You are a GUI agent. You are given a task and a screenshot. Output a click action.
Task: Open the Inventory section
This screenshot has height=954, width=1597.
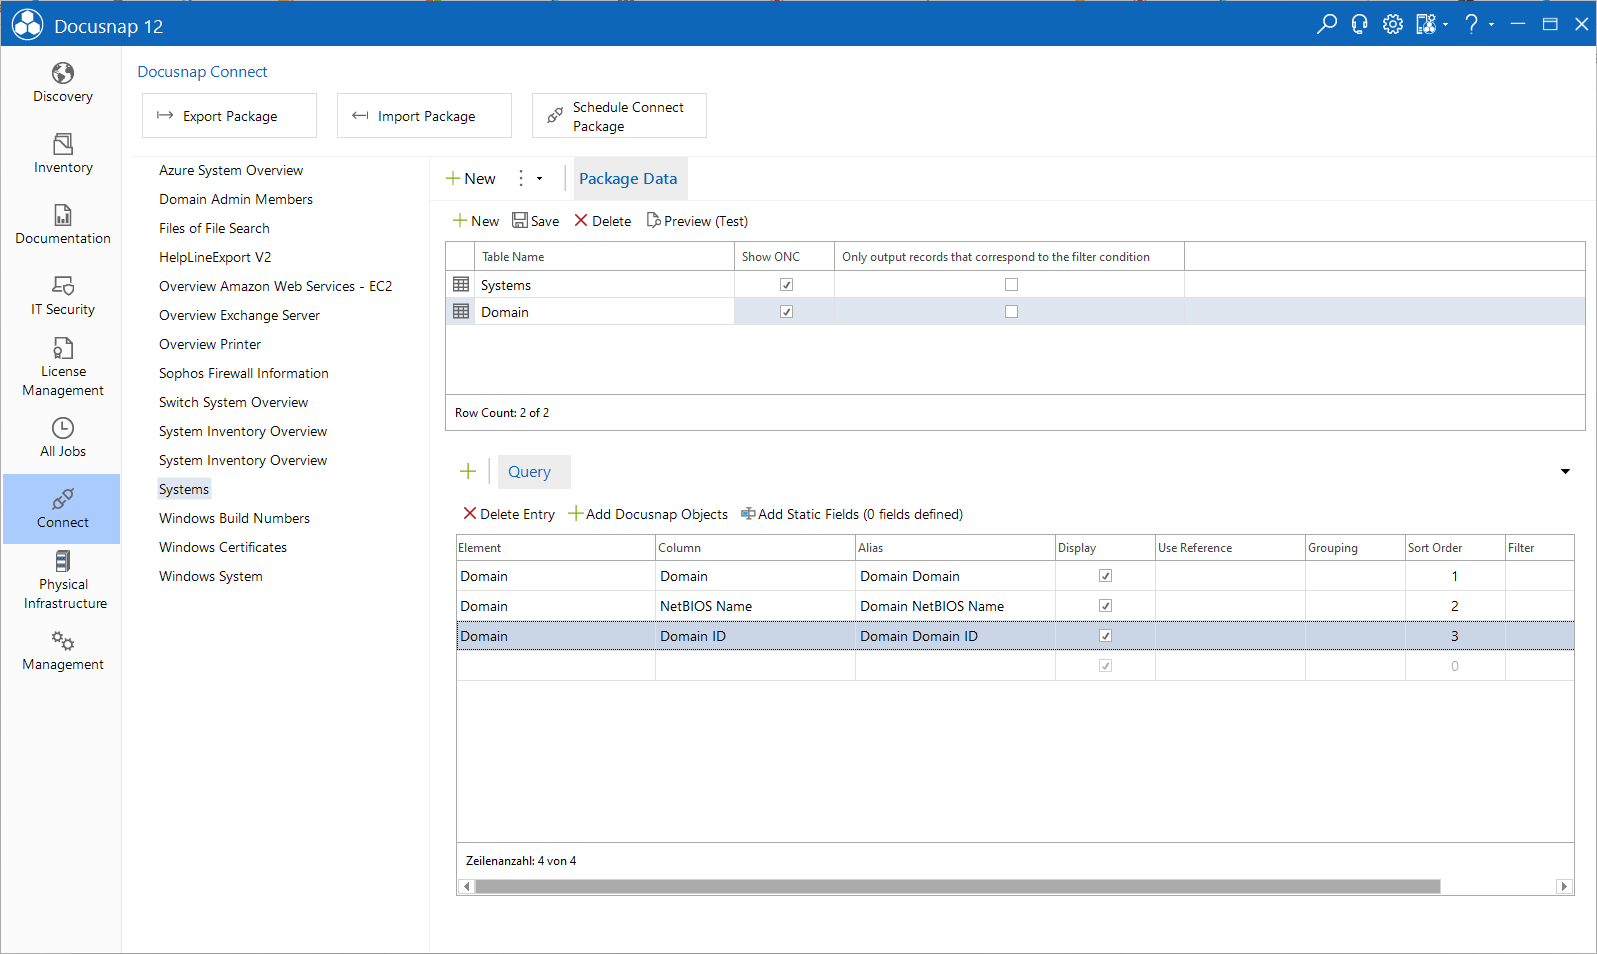62,154
